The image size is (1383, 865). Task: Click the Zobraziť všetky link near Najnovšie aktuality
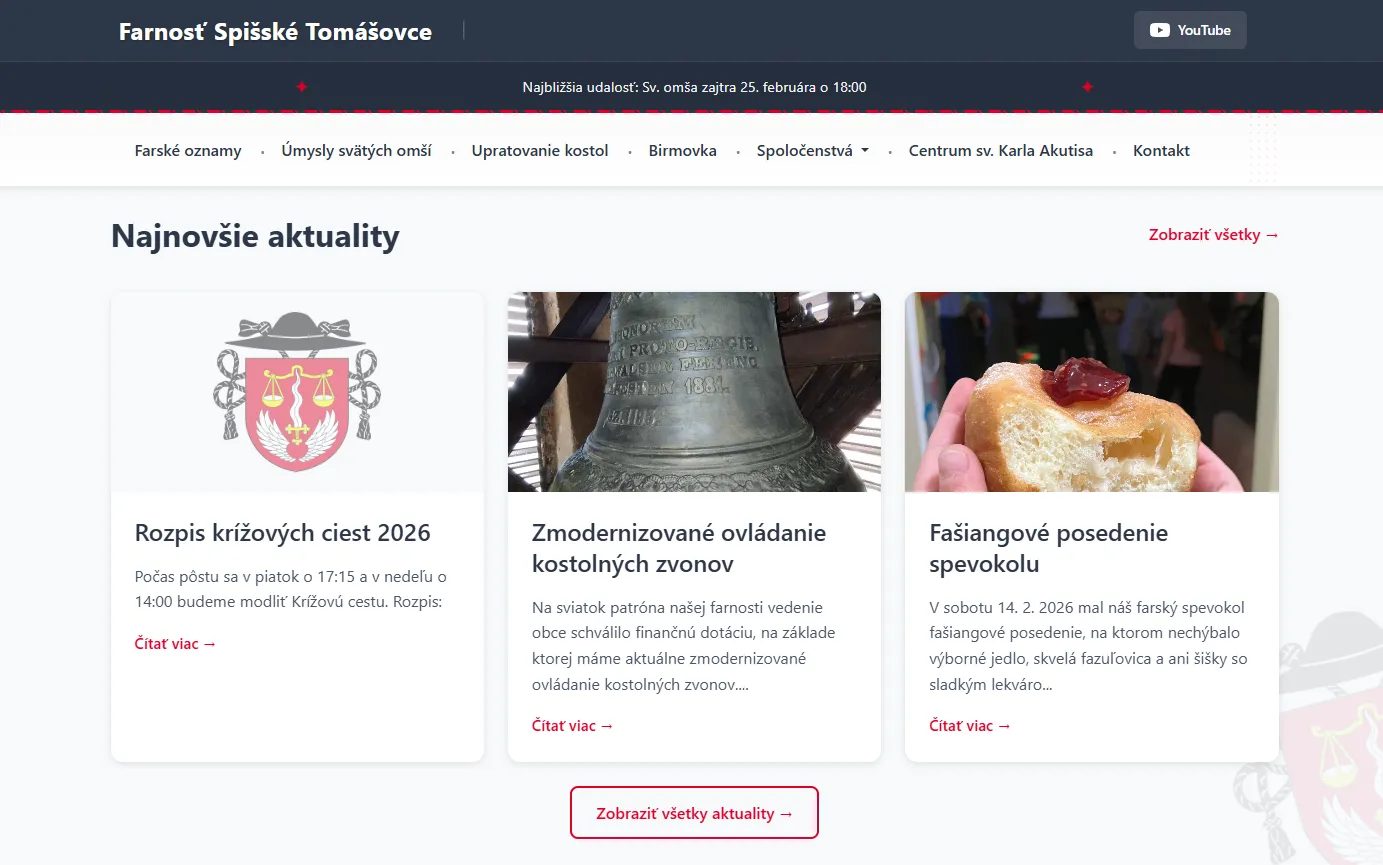tap(1213, 234)
